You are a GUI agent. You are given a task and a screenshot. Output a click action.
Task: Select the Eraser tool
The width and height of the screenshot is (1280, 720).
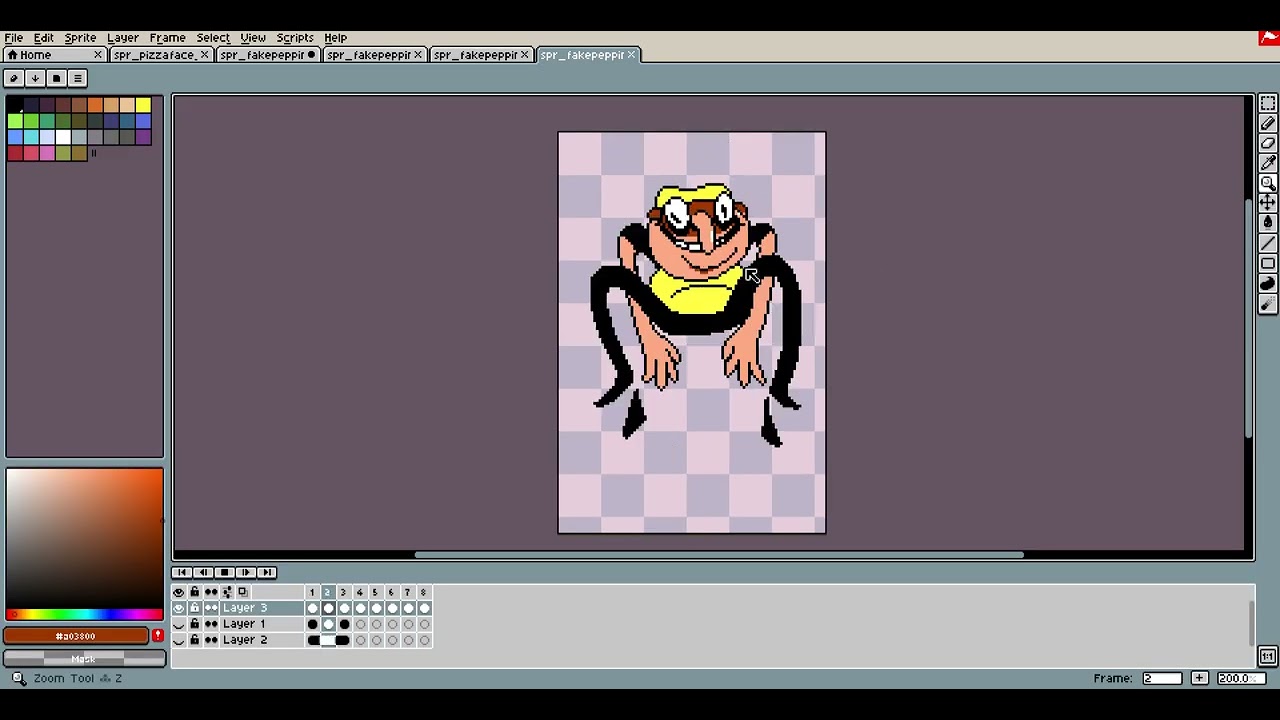[1267, 143]
